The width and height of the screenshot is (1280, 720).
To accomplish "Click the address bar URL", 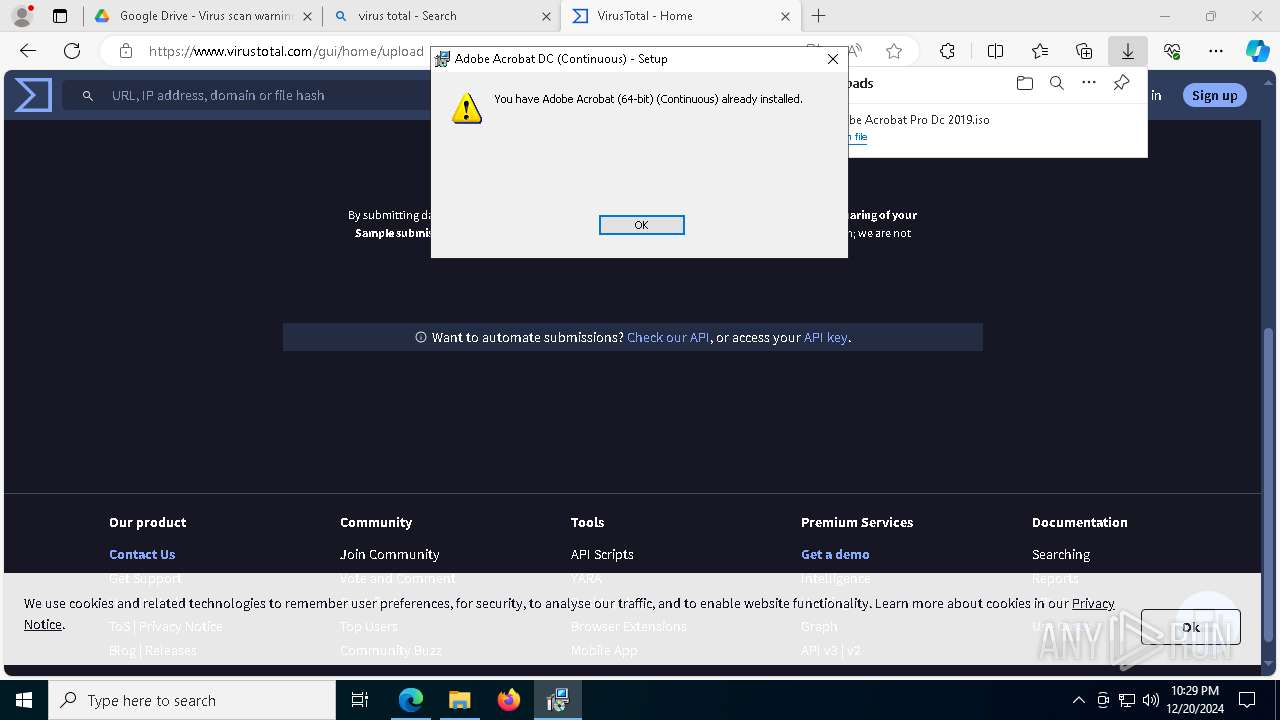I will tap(286, 51).
